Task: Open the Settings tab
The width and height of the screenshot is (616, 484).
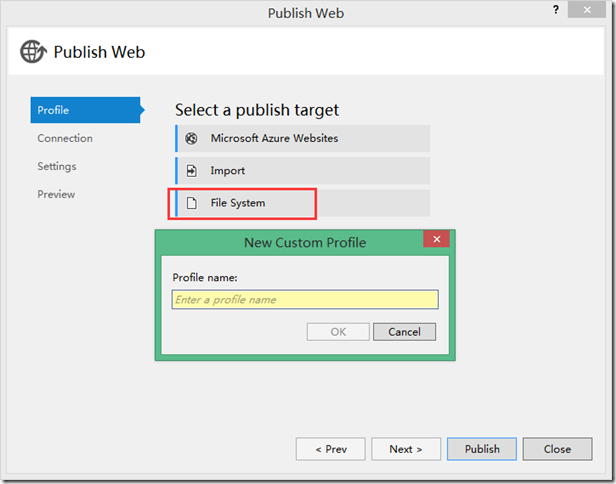Action: coord(57,166)
